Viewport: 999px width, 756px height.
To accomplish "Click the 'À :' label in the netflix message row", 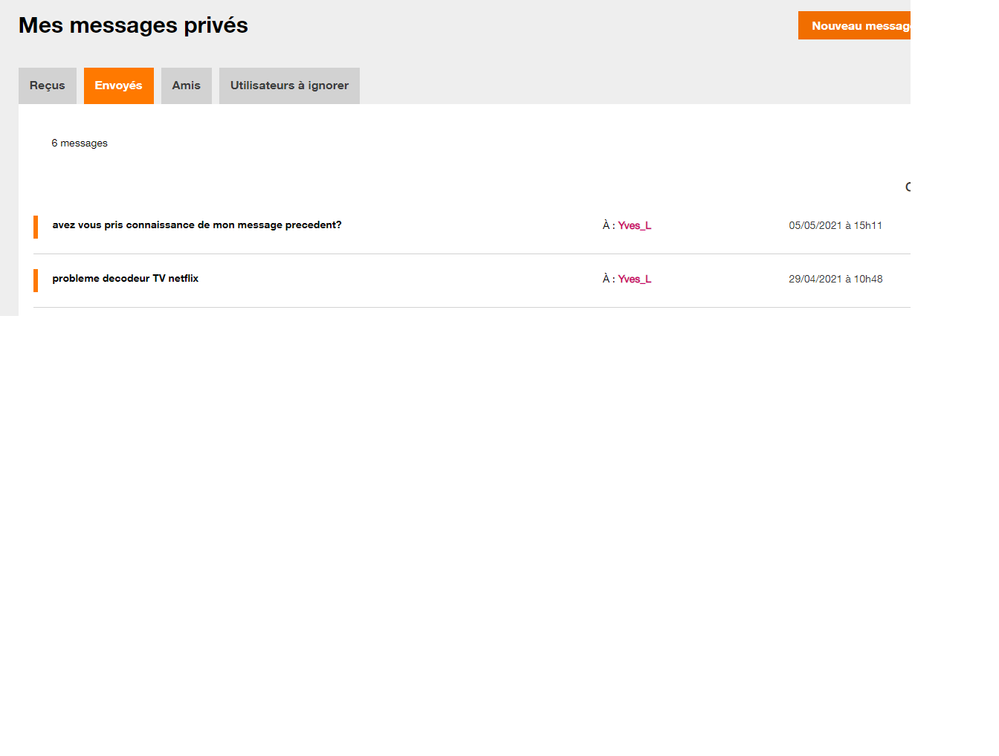I will pos(608,280).
